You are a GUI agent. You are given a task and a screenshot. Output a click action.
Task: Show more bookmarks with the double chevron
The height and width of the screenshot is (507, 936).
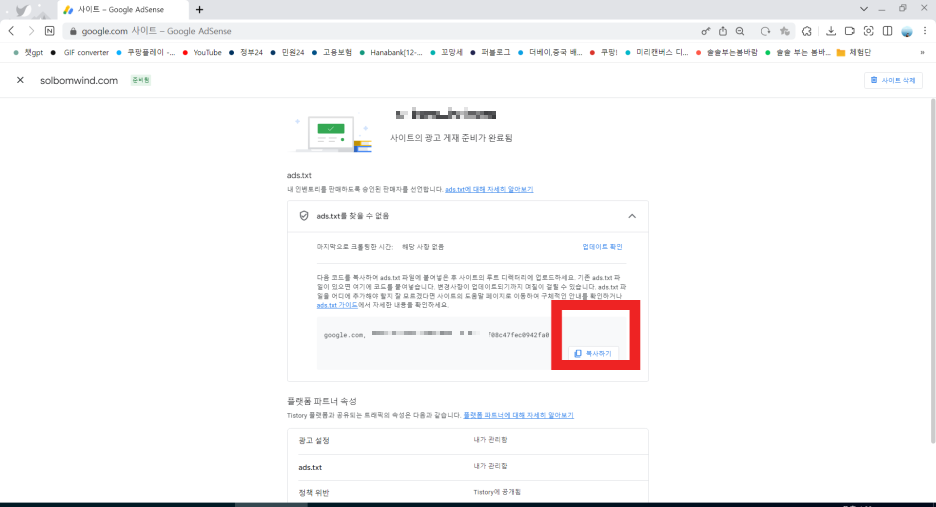point(922,53)
